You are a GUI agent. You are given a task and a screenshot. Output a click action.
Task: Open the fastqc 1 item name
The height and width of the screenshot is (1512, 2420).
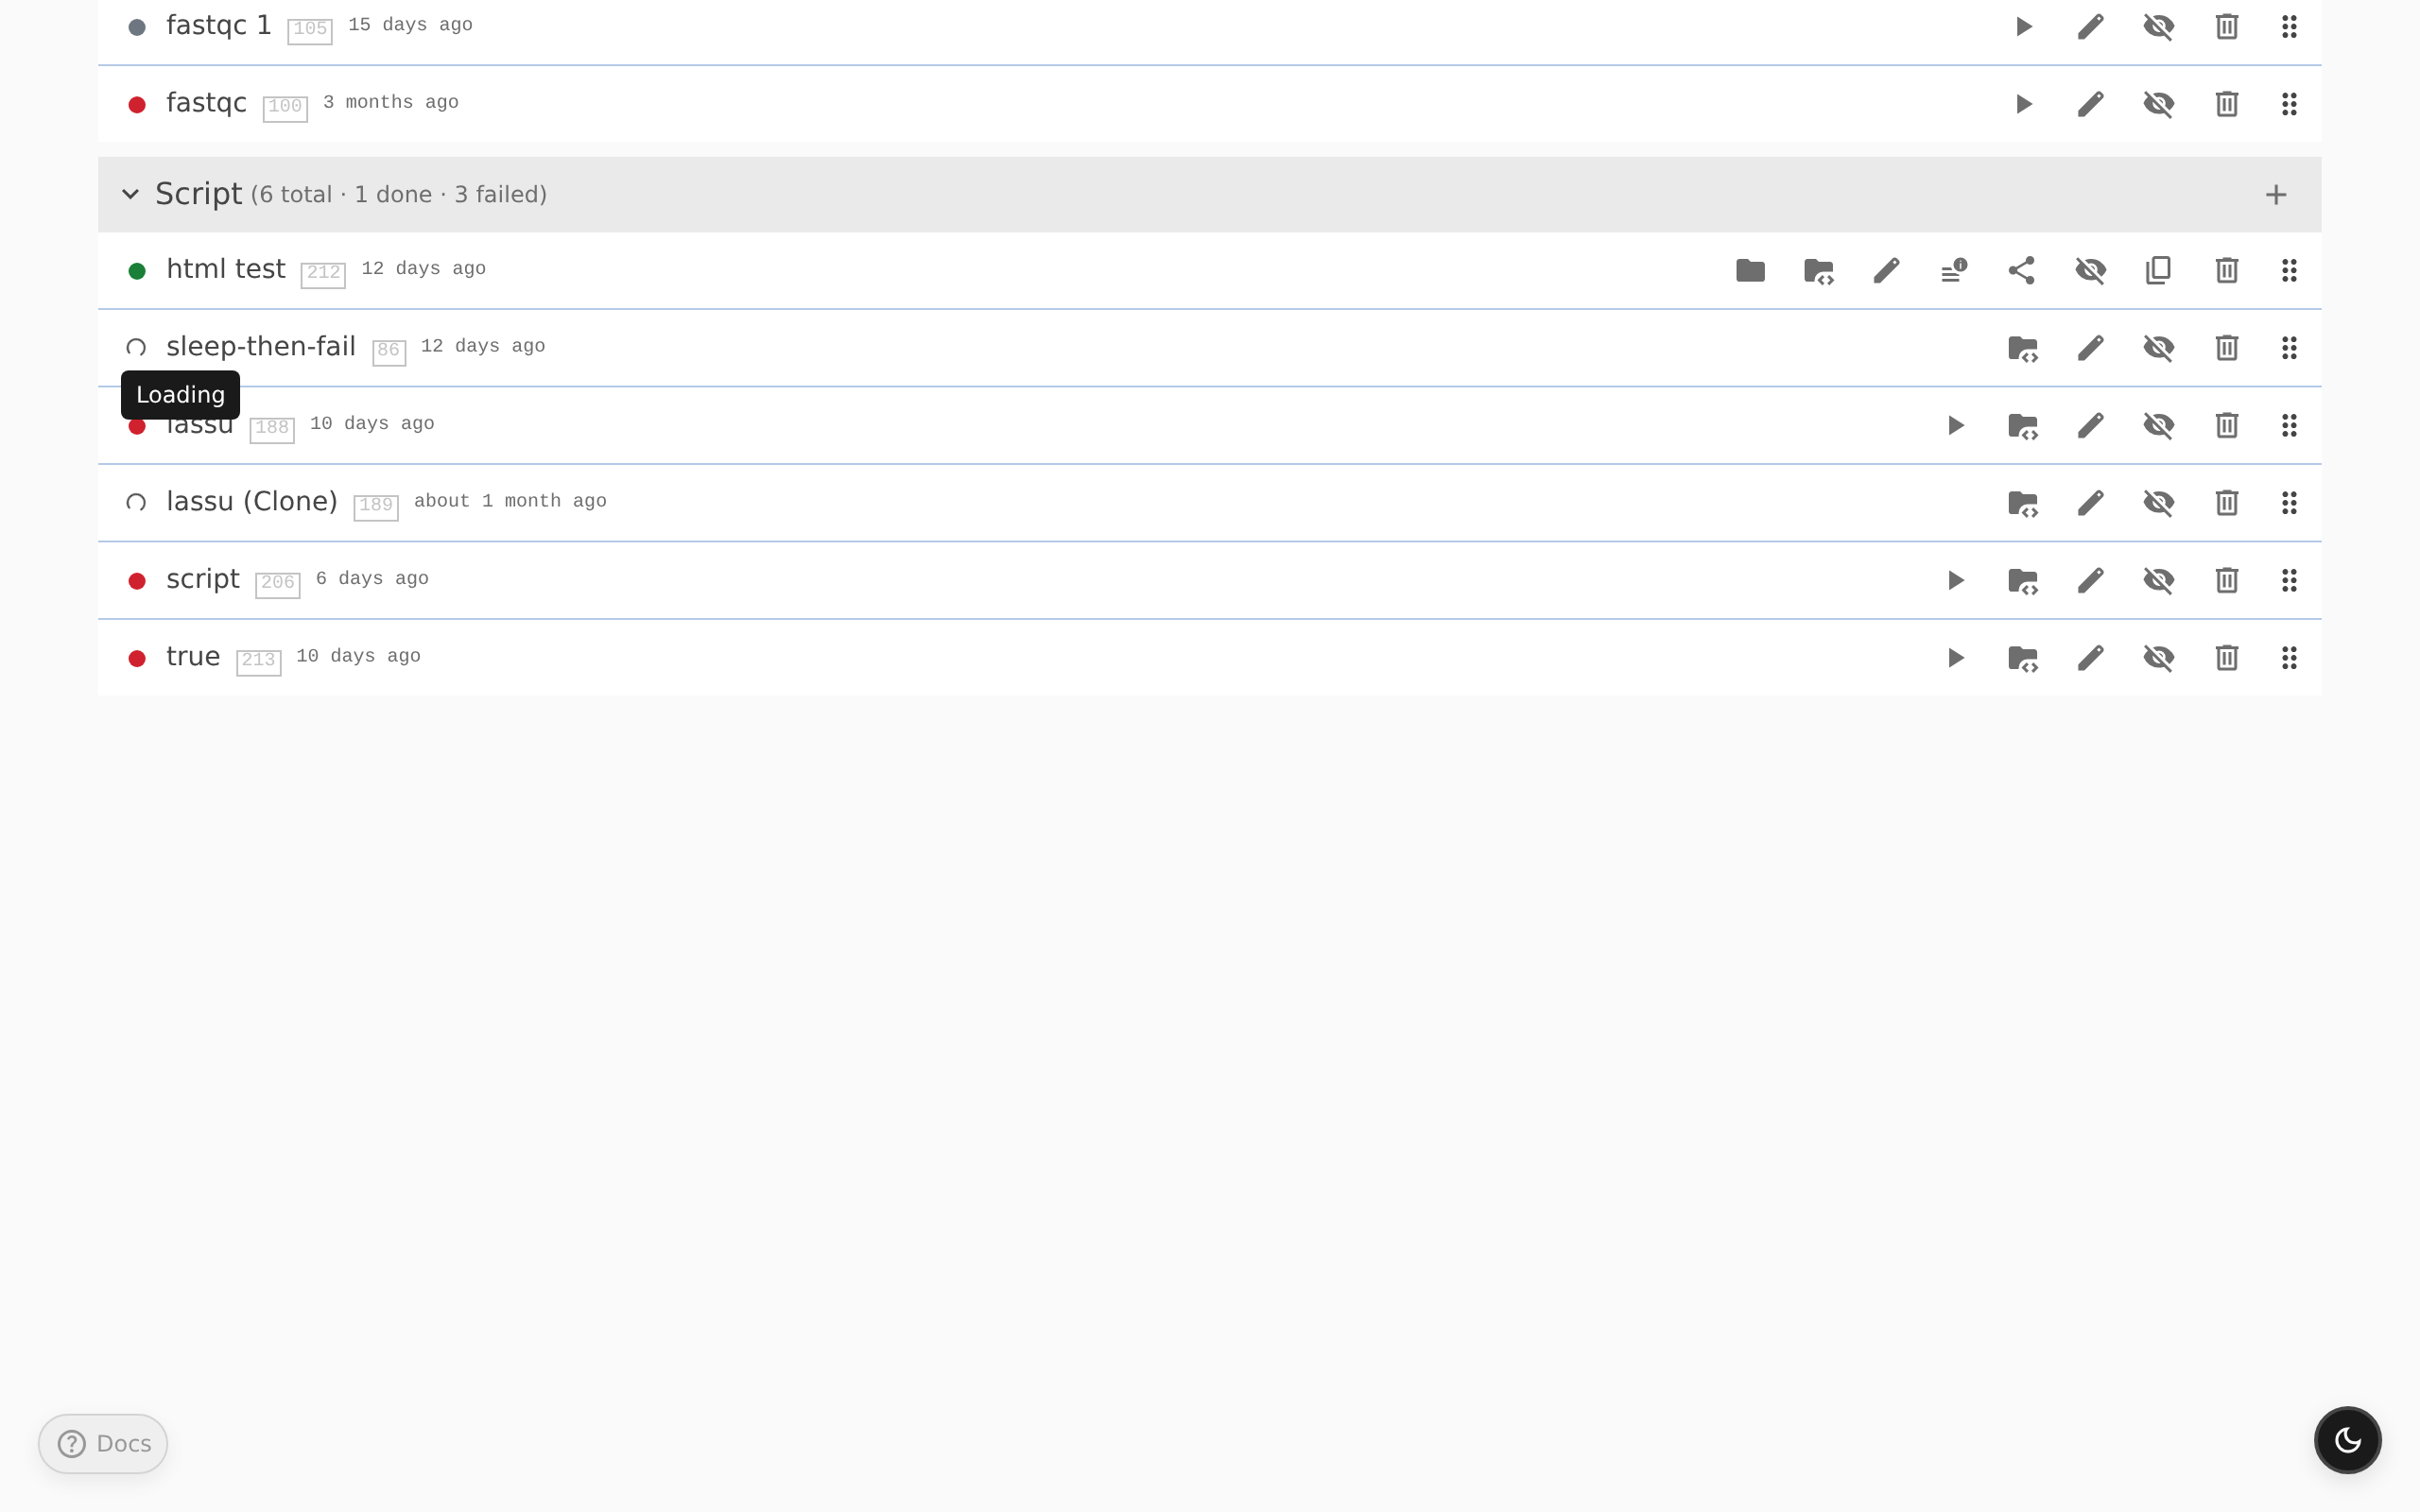[219, 25]
